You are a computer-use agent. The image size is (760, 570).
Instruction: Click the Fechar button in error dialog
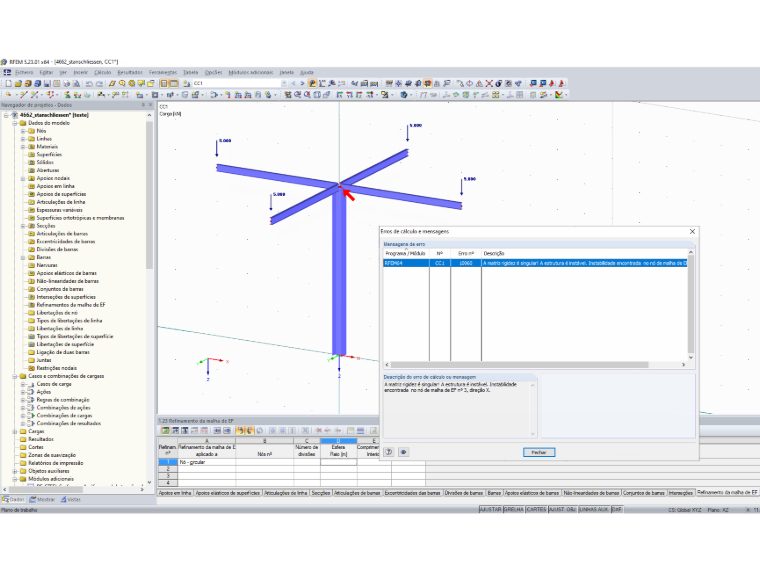539,452
